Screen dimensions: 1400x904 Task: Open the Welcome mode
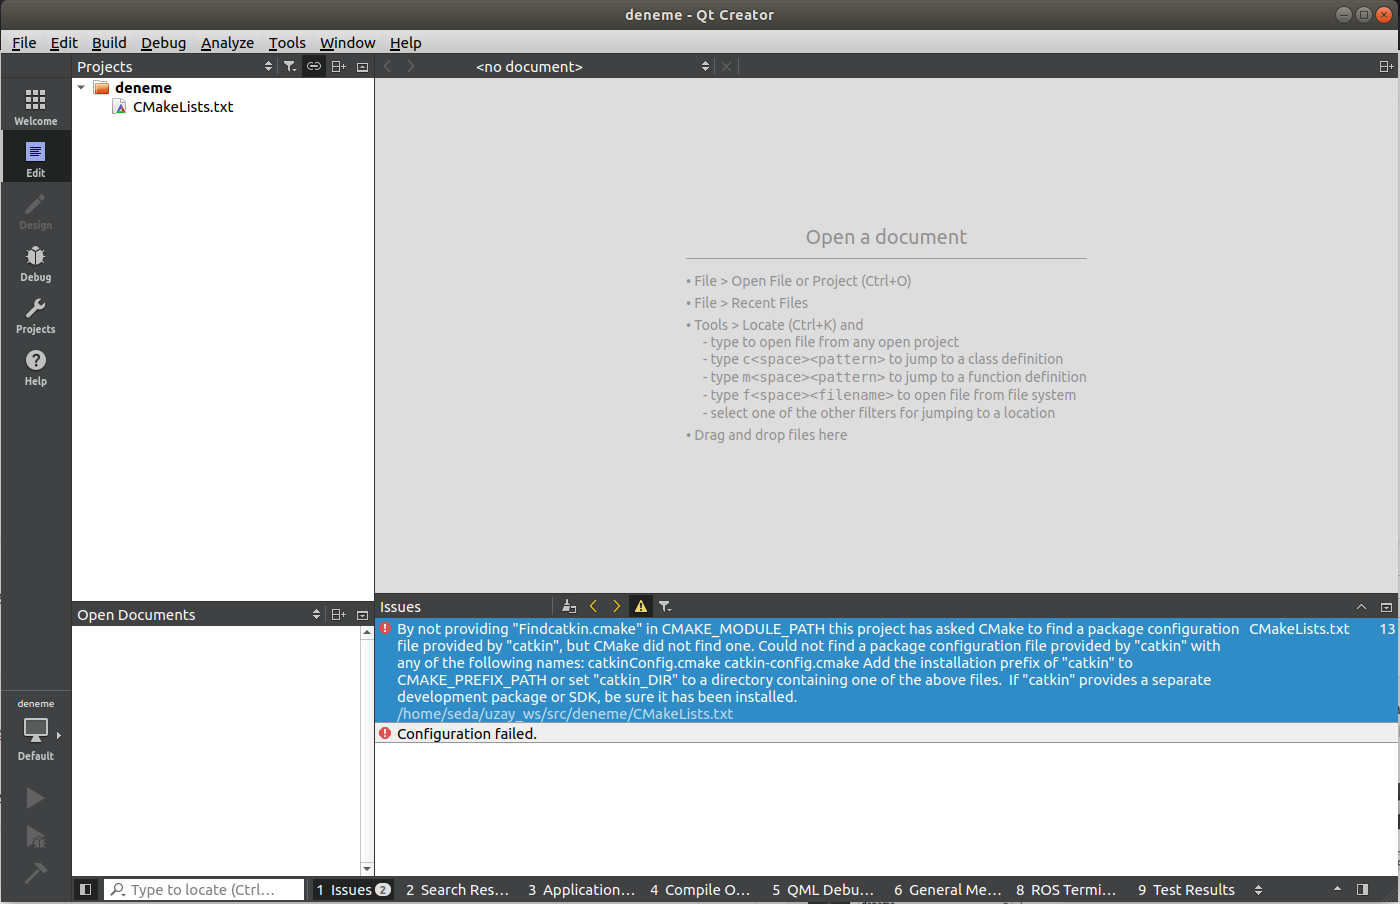point(35,106)
